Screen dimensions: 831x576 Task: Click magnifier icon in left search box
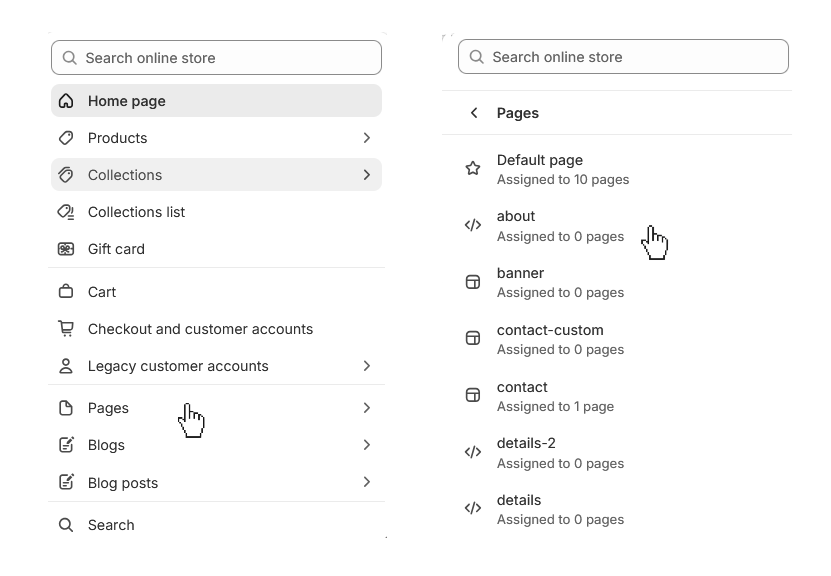click(x=69, y=57)
